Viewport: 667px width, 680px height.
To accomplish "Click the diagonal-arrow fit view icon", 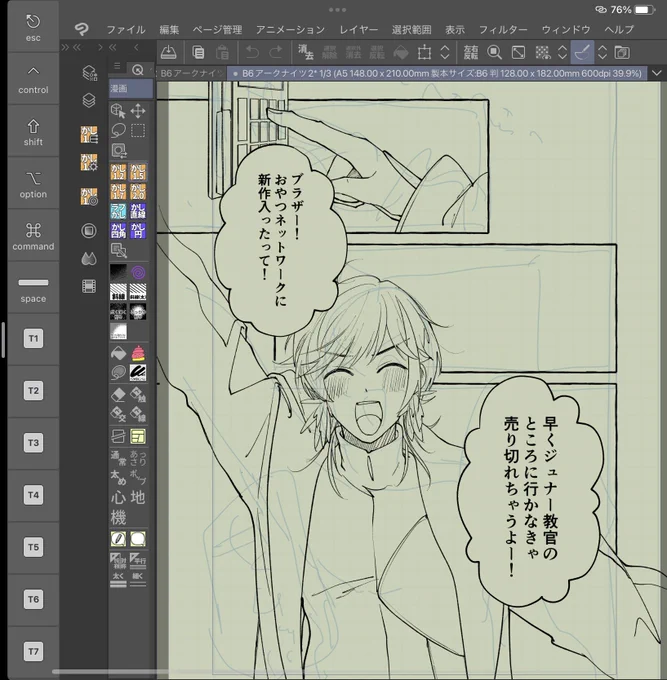I will click(518, 52).
